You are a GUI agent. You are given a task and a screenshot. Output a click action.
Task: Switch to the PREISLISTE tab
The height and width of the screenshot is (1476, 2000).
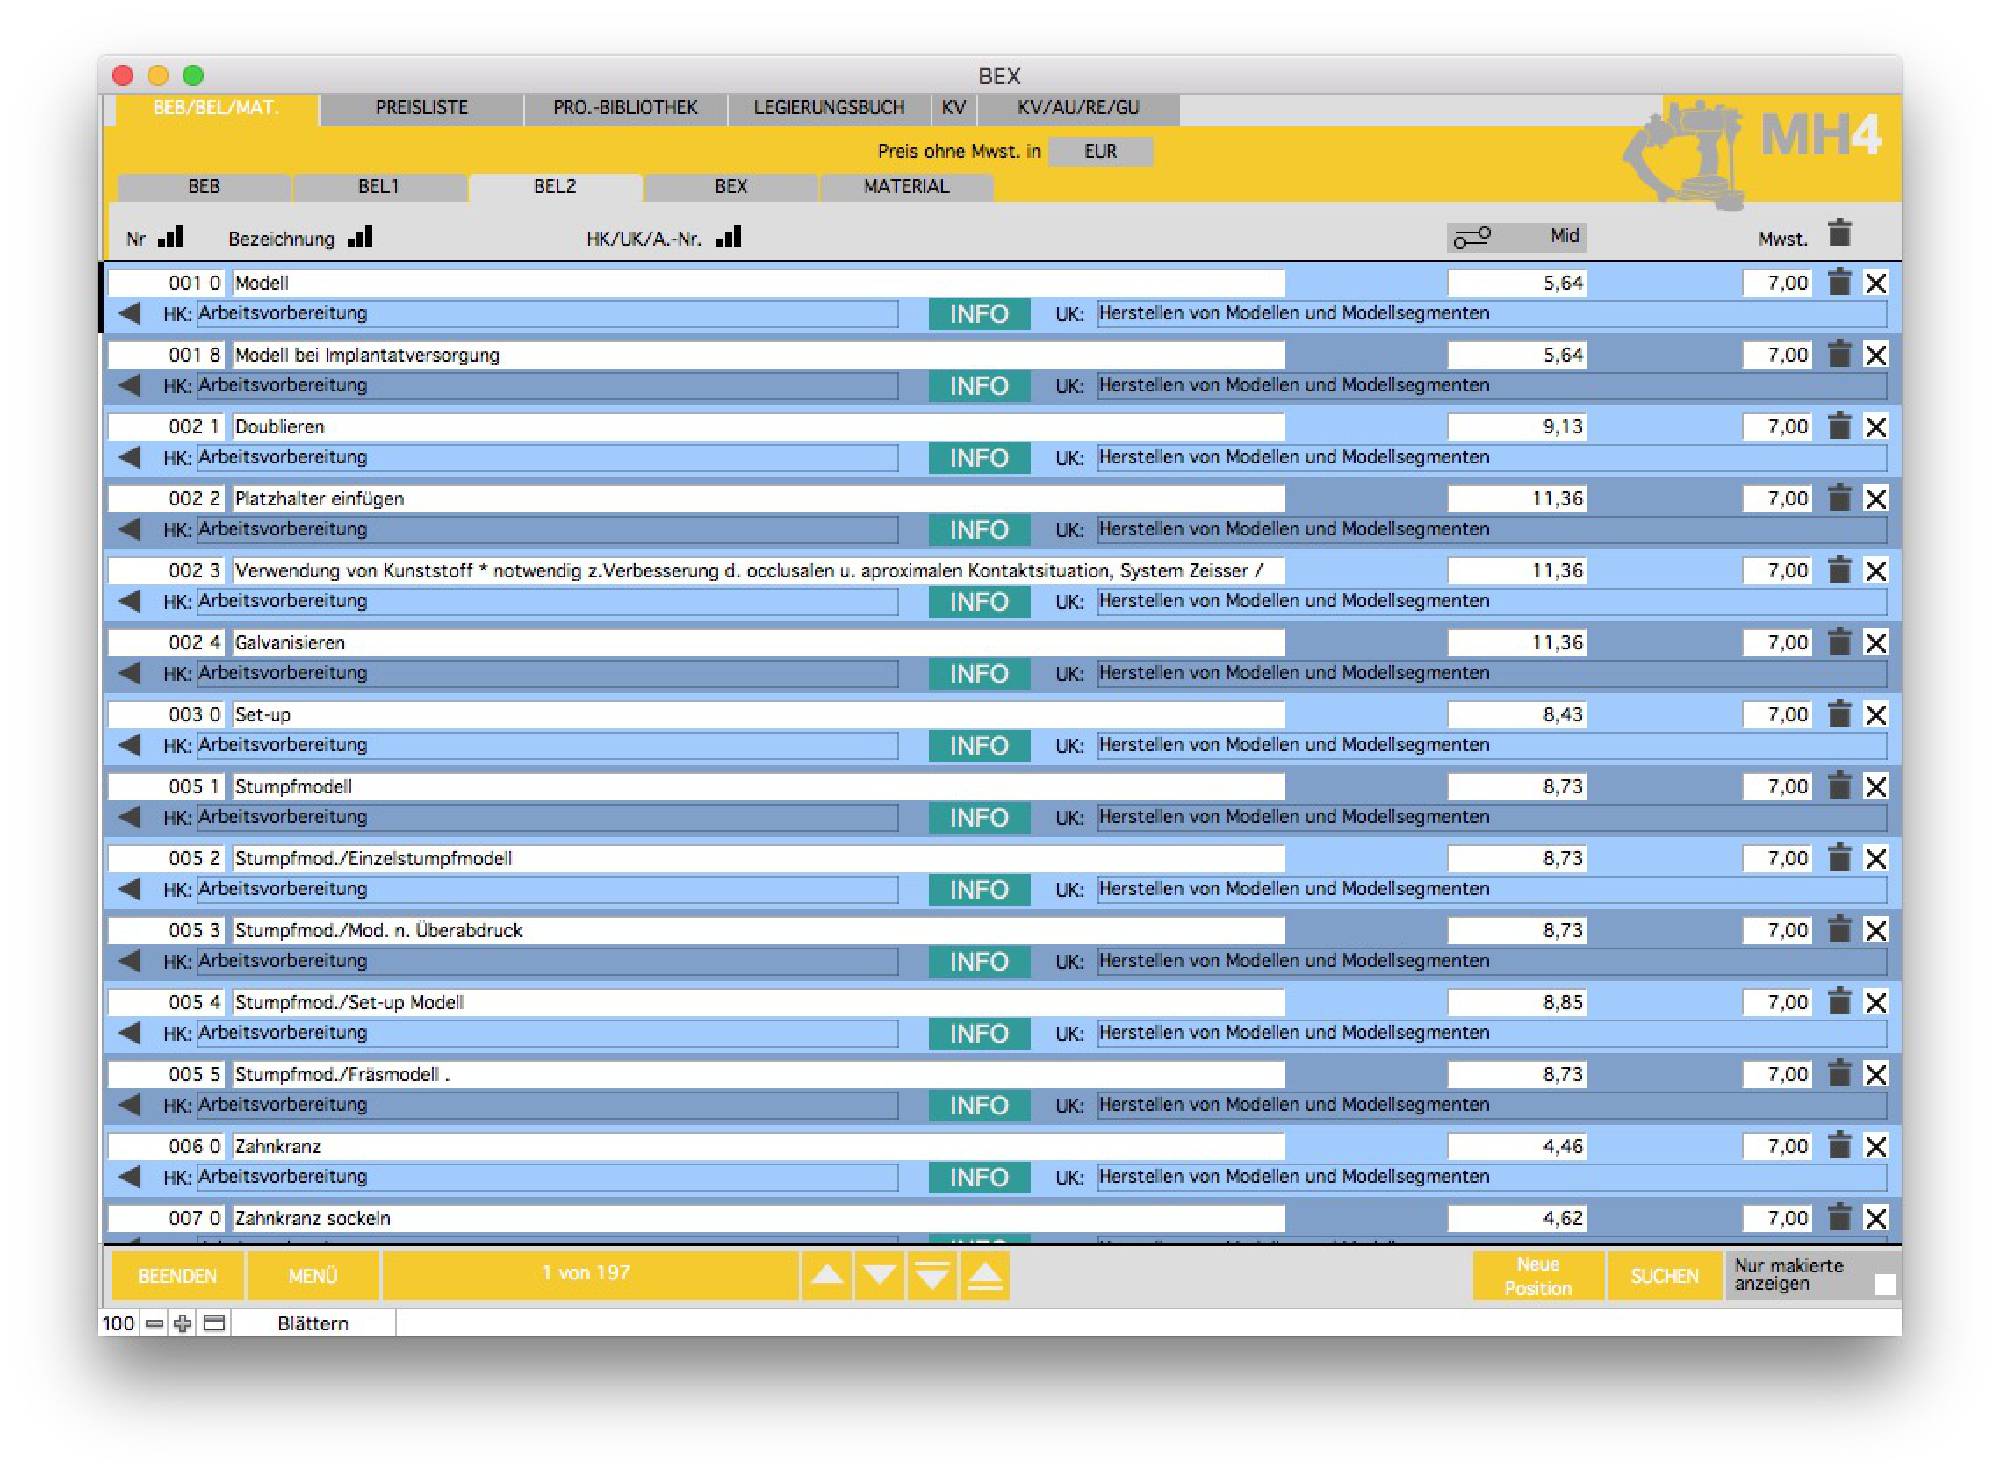tap(421, 108)
